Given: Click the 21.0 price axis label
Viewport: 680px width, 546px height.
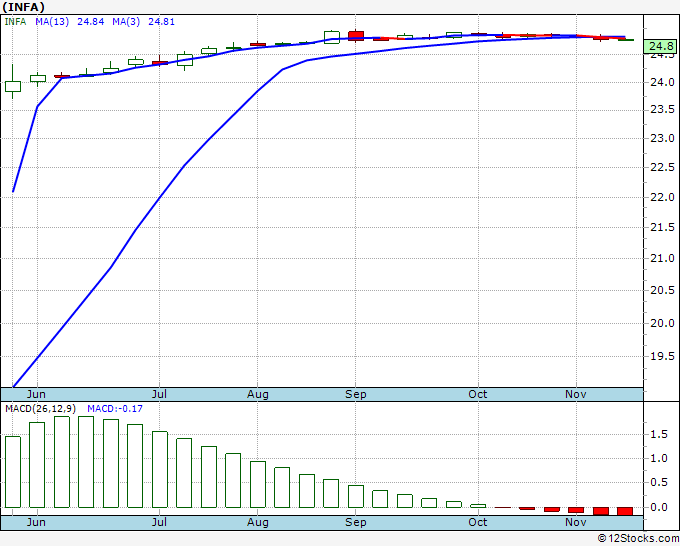Looking at the screenshot, I should coord(662,258).
